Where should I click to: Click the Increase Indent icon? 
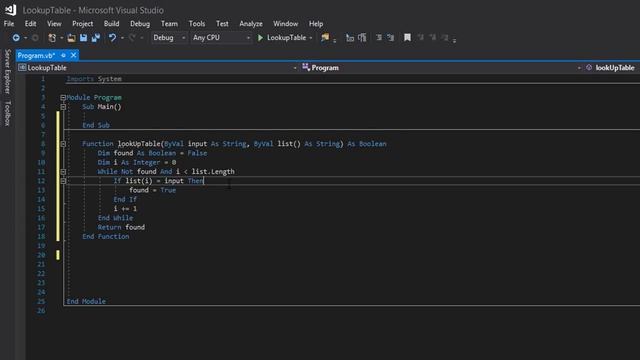coord(391,38)
